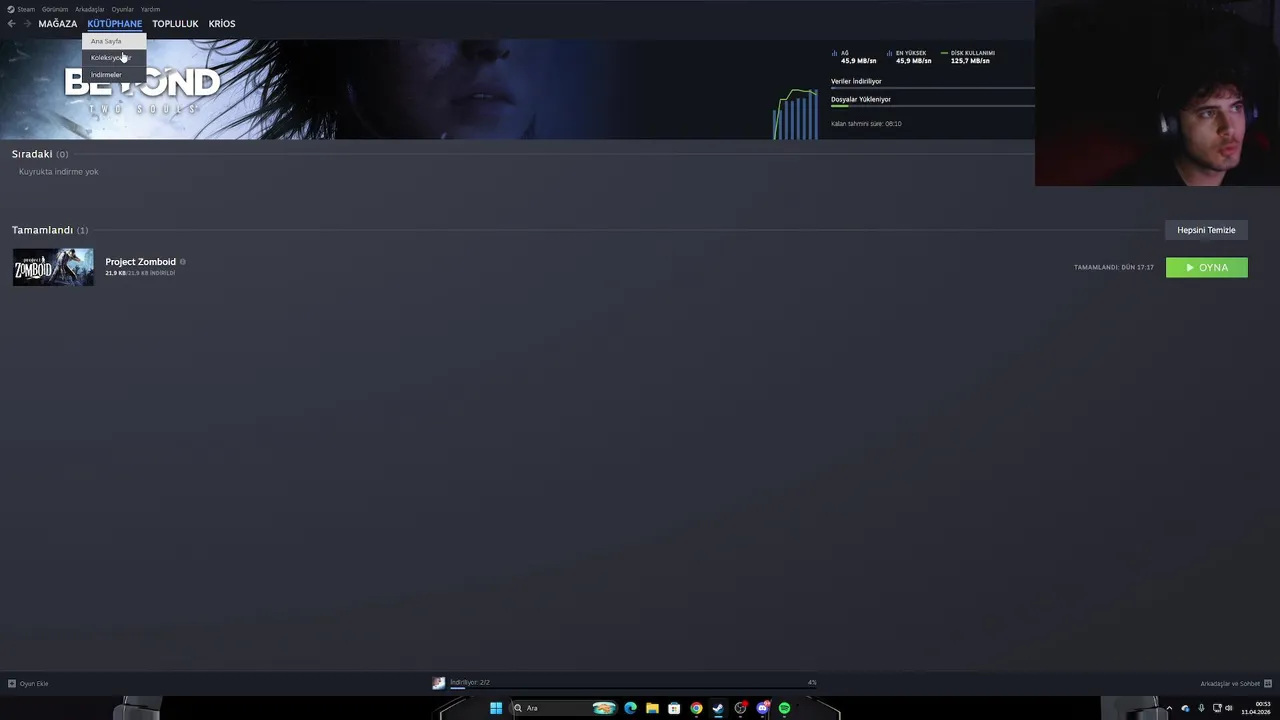Open Microsoft Store from the taskbar
Image resolution: width=1280 pixels, height=720 pixels.
pos(674,708)
